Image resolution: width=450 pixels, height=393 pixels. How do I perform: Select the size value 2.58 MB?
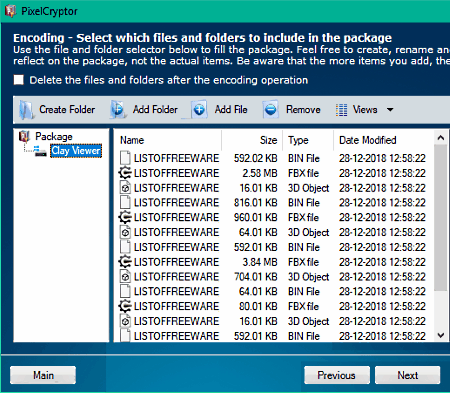click(260, 173)
